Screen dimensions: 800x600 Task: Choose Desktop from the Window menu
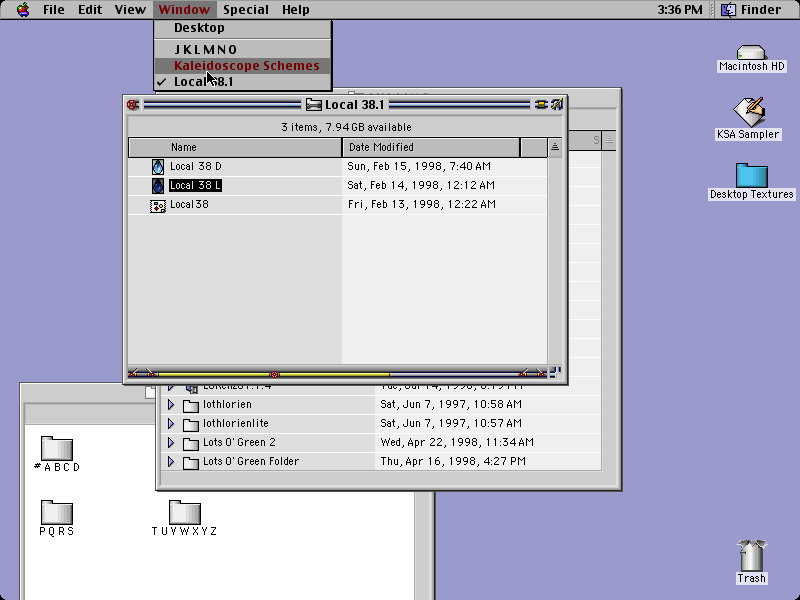pos(243,28)
